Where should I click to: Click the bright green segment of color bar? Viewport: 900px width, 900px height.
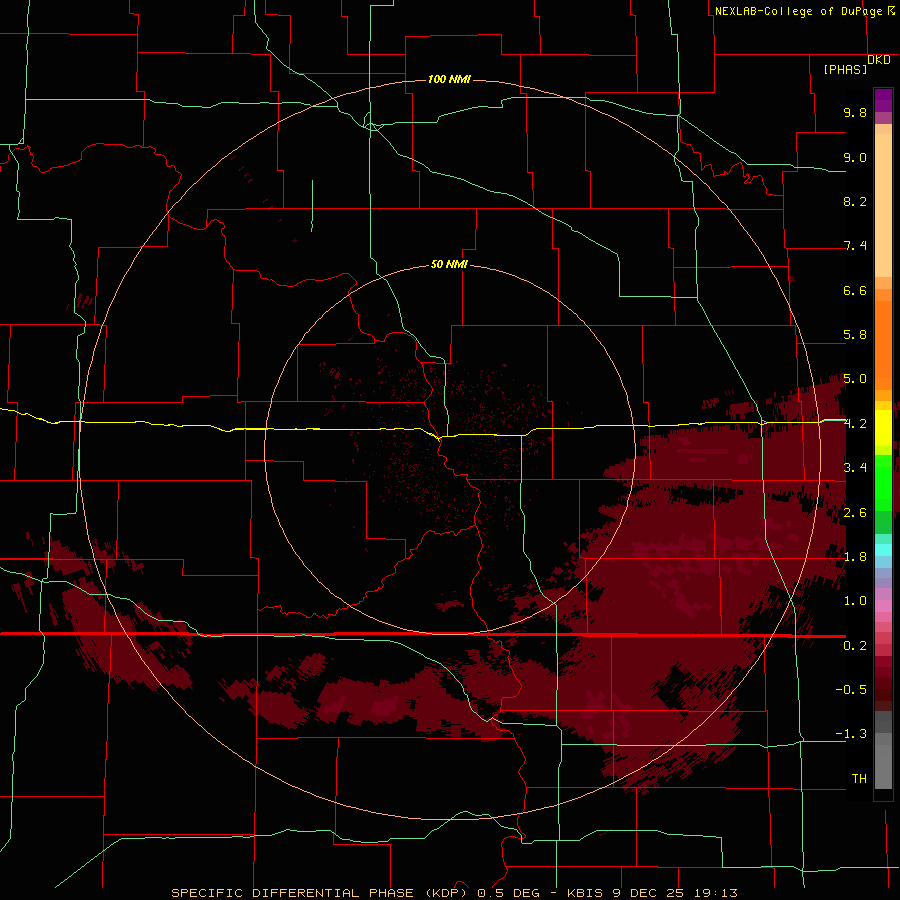pyautogui.click(x=883, y=483)
